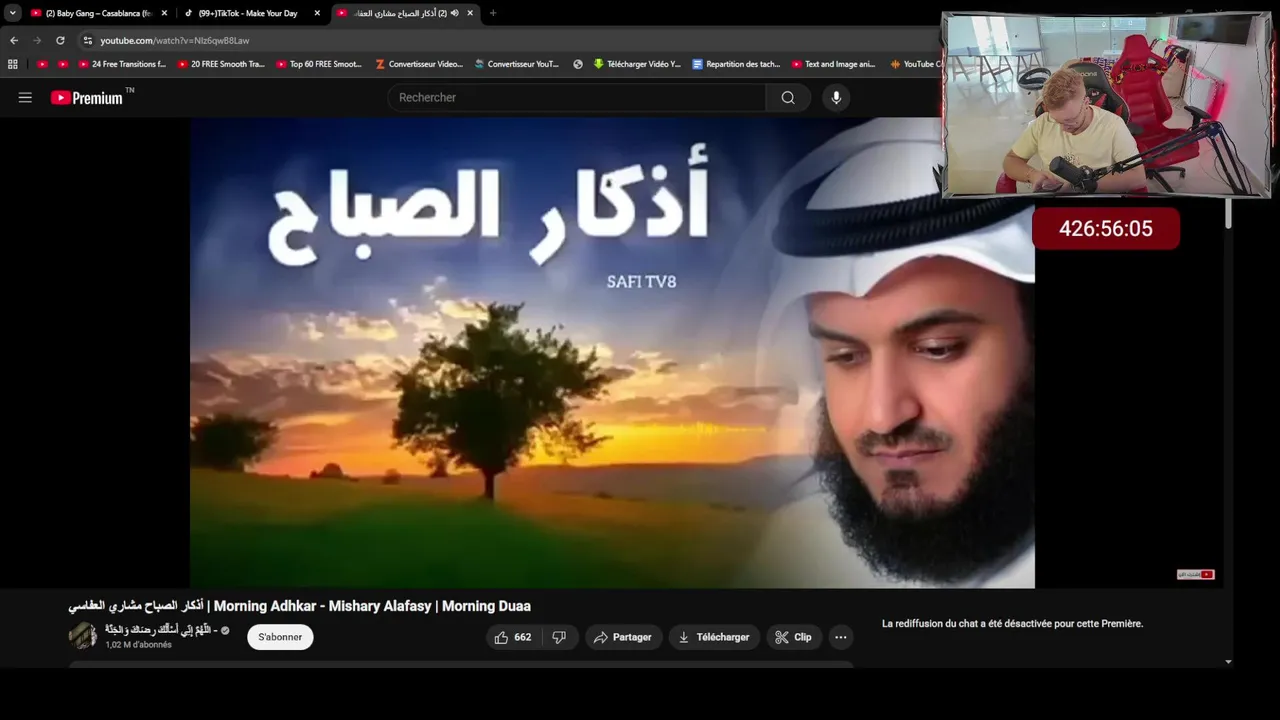
Task: Like the video showing 662 likes
Action: click(x=512, y=637)
